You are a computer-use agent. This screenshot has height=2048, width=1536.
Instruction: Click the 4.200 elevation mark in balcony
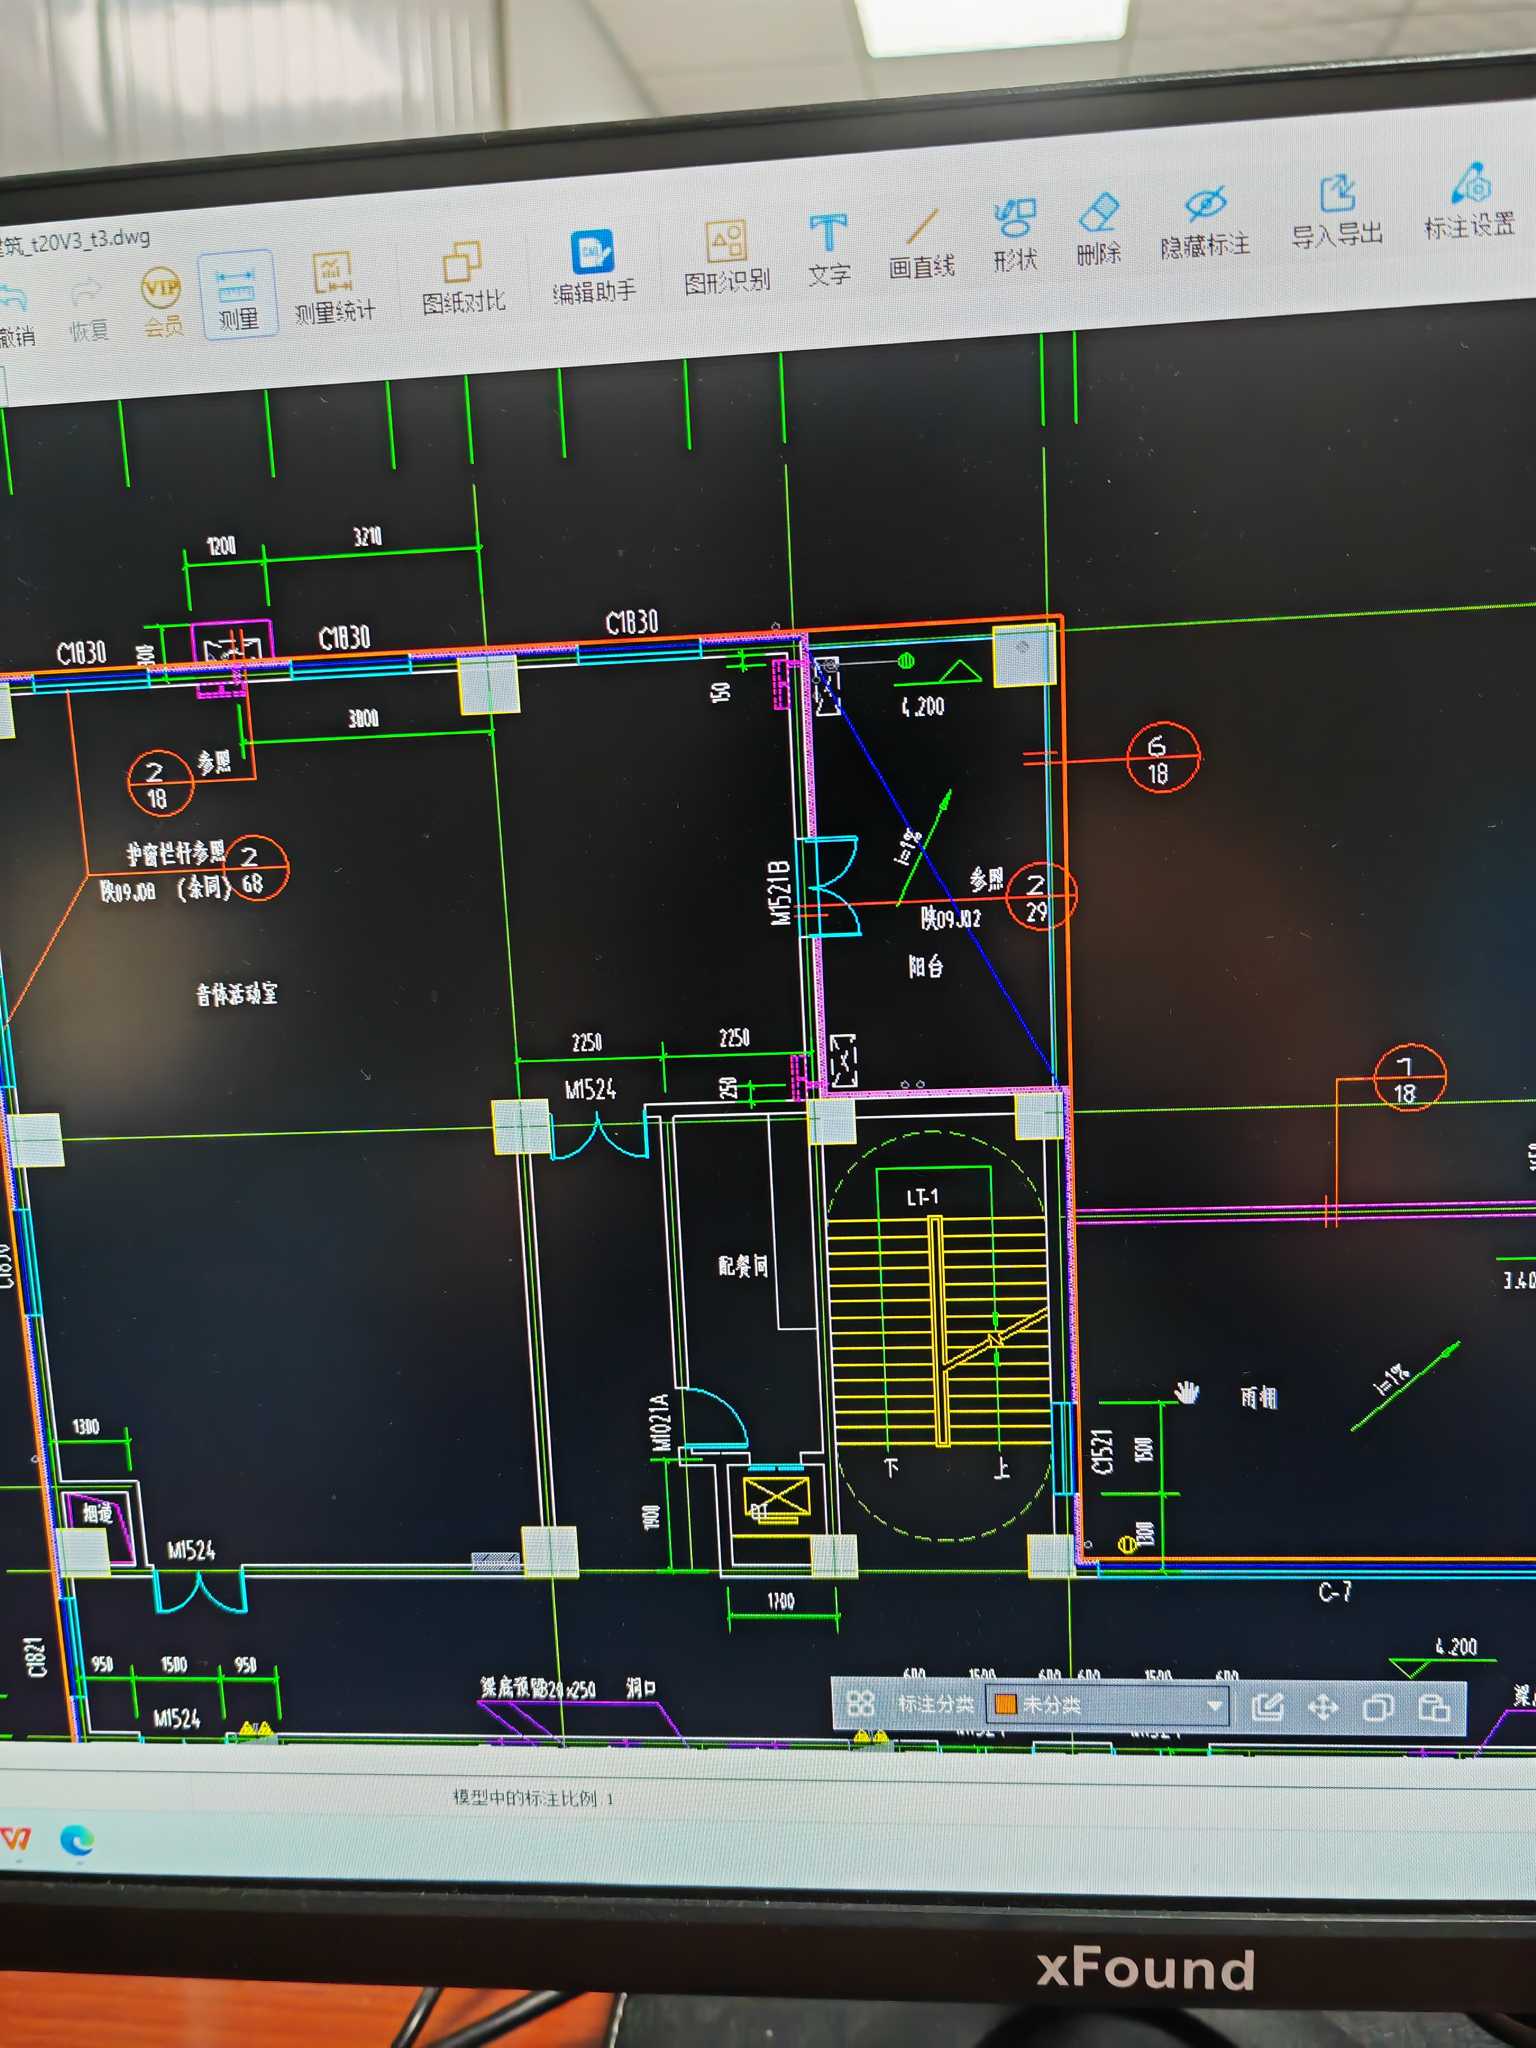click(922, 706)
